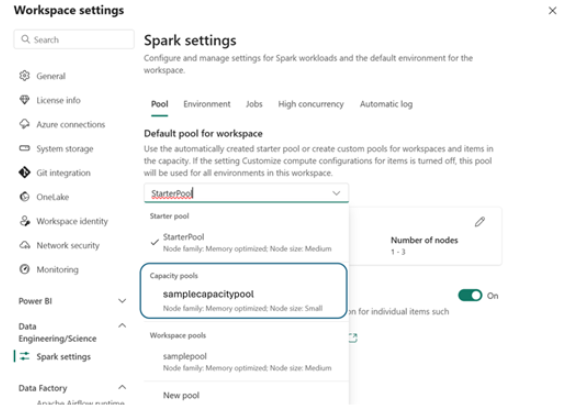Open License info diamond icon
The height and width of the screenshot is (412, 562).
[24, 100]
